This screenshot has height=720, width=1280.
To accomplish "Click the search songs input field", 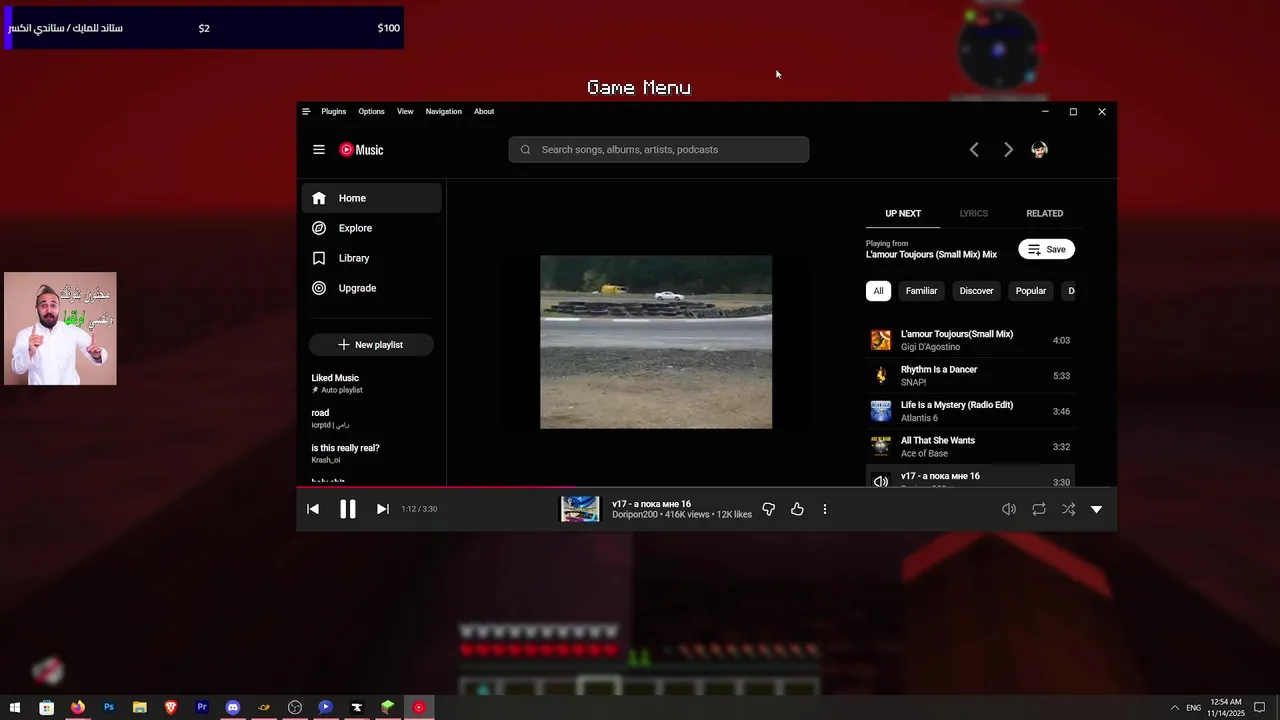I will tap(659, 150).
